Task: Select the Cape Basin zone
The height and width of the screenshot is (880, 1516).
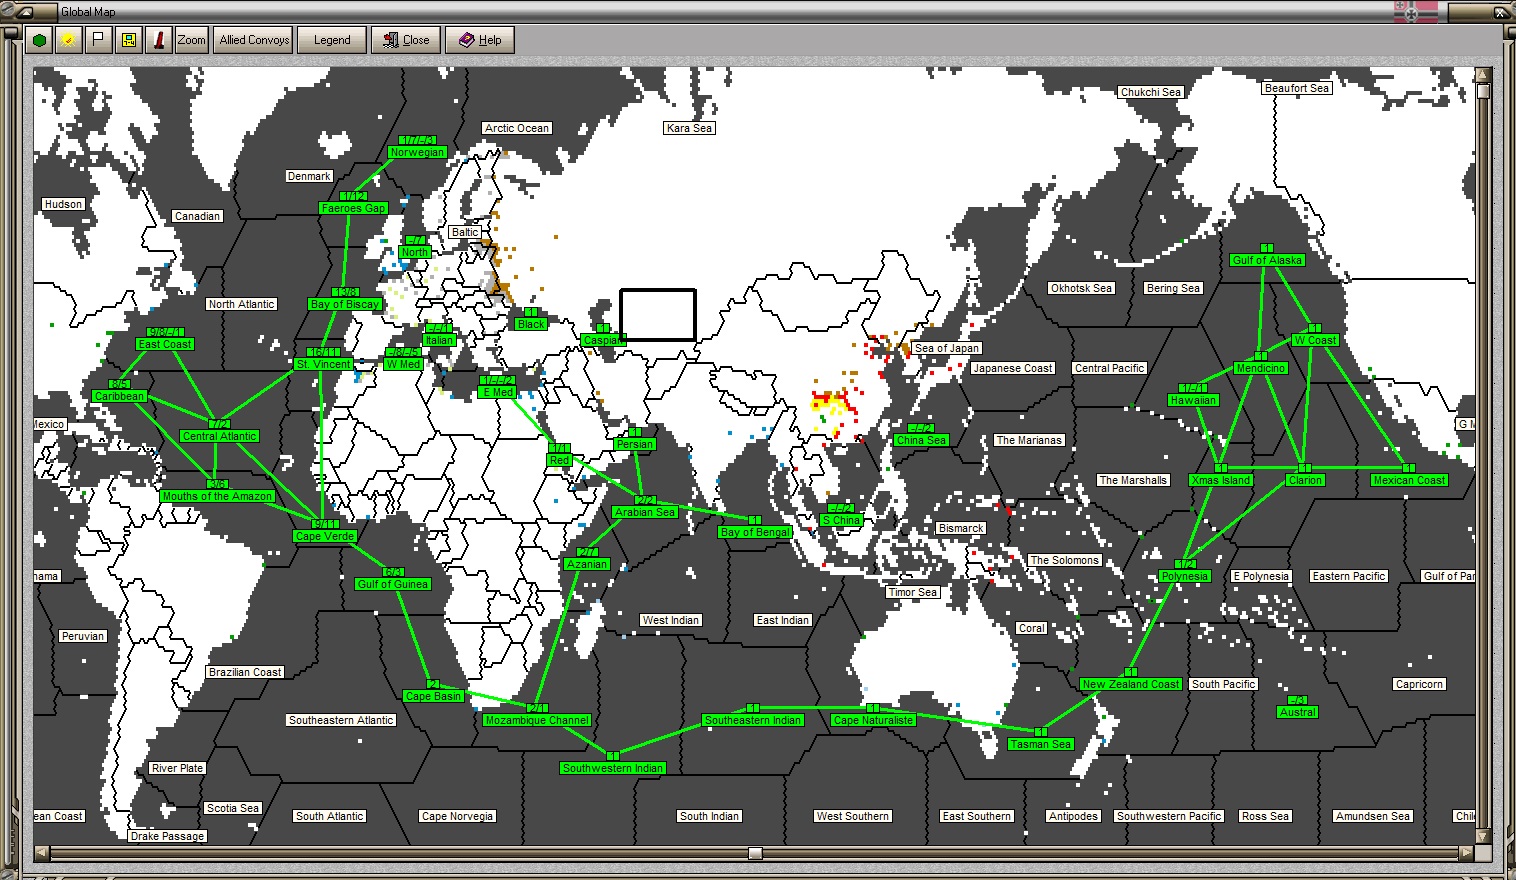Action: [433, 696]
